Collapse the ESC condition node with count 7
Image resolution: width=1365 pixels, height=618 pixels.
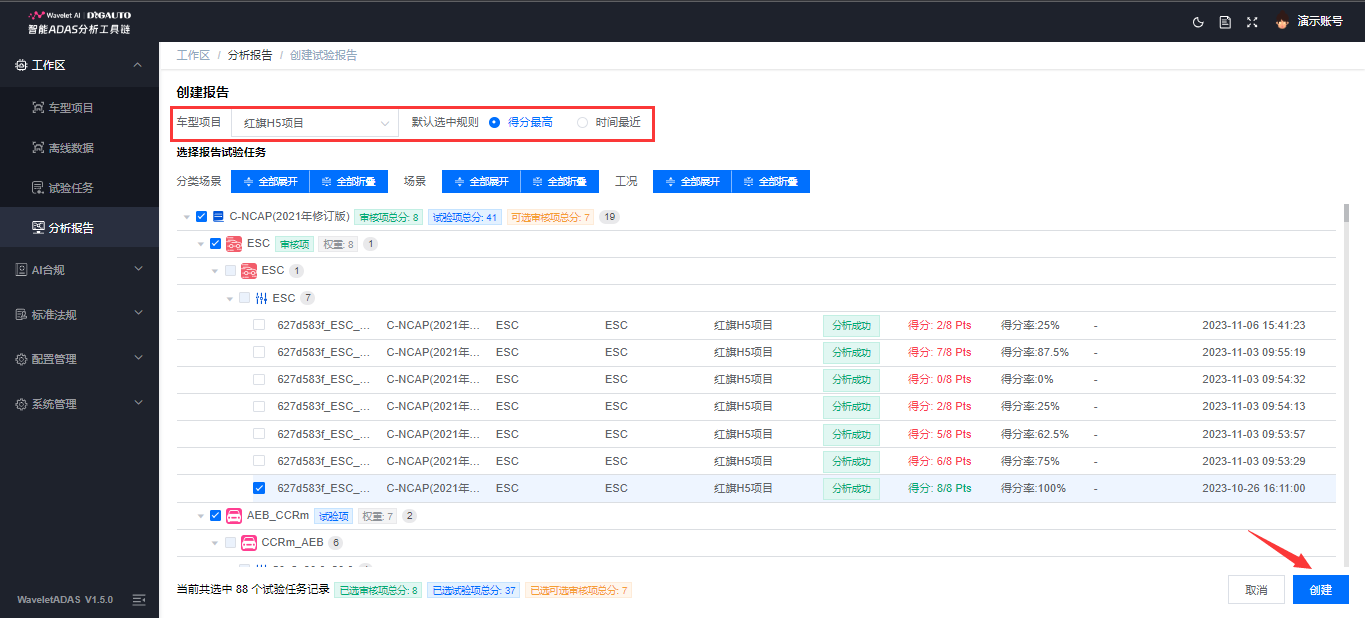tap(230, 298)
